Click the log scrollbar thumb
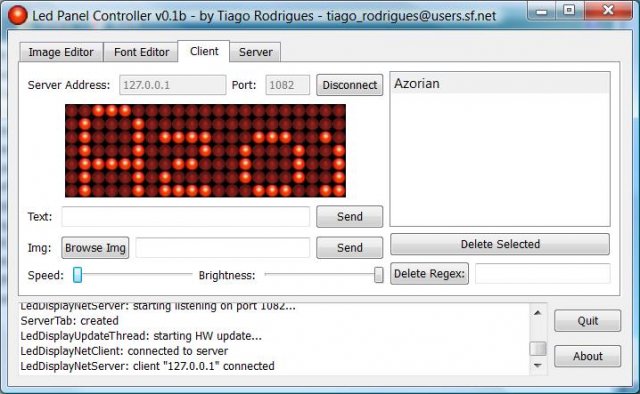This screenshot has height=394, width=640. (x=538, y=348)
